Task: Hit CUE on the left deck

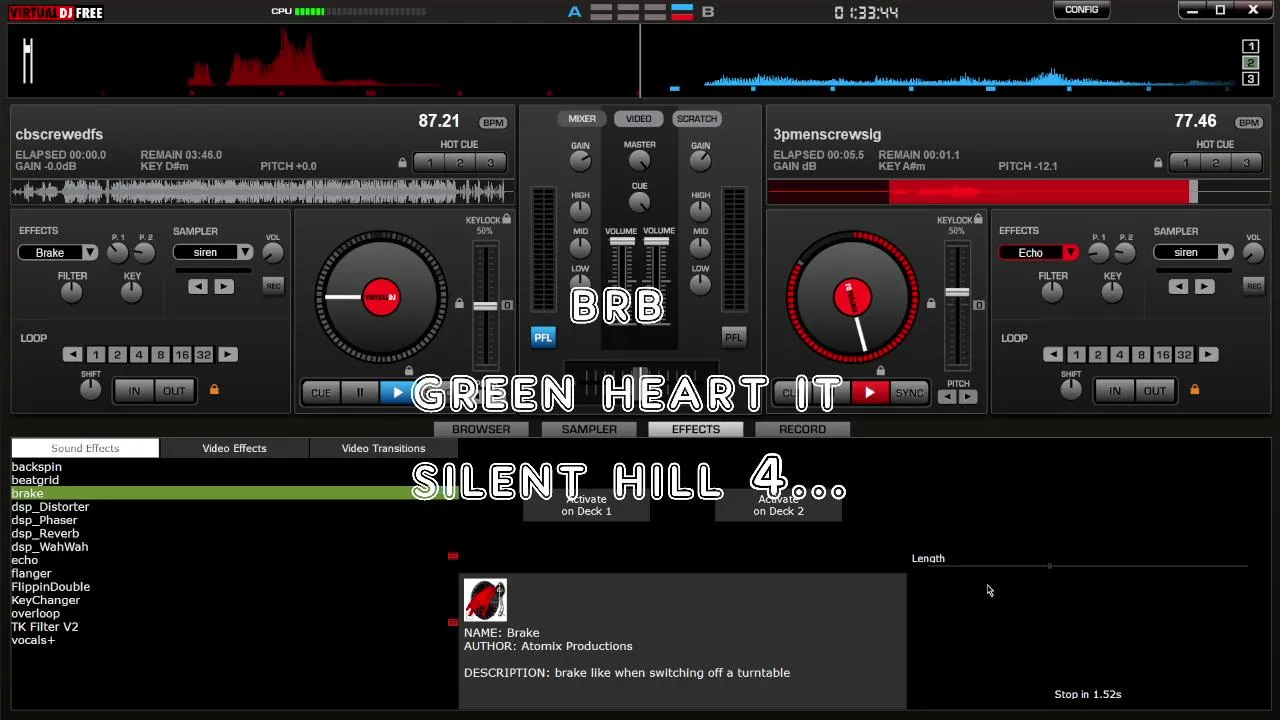Action: [321, 393]
